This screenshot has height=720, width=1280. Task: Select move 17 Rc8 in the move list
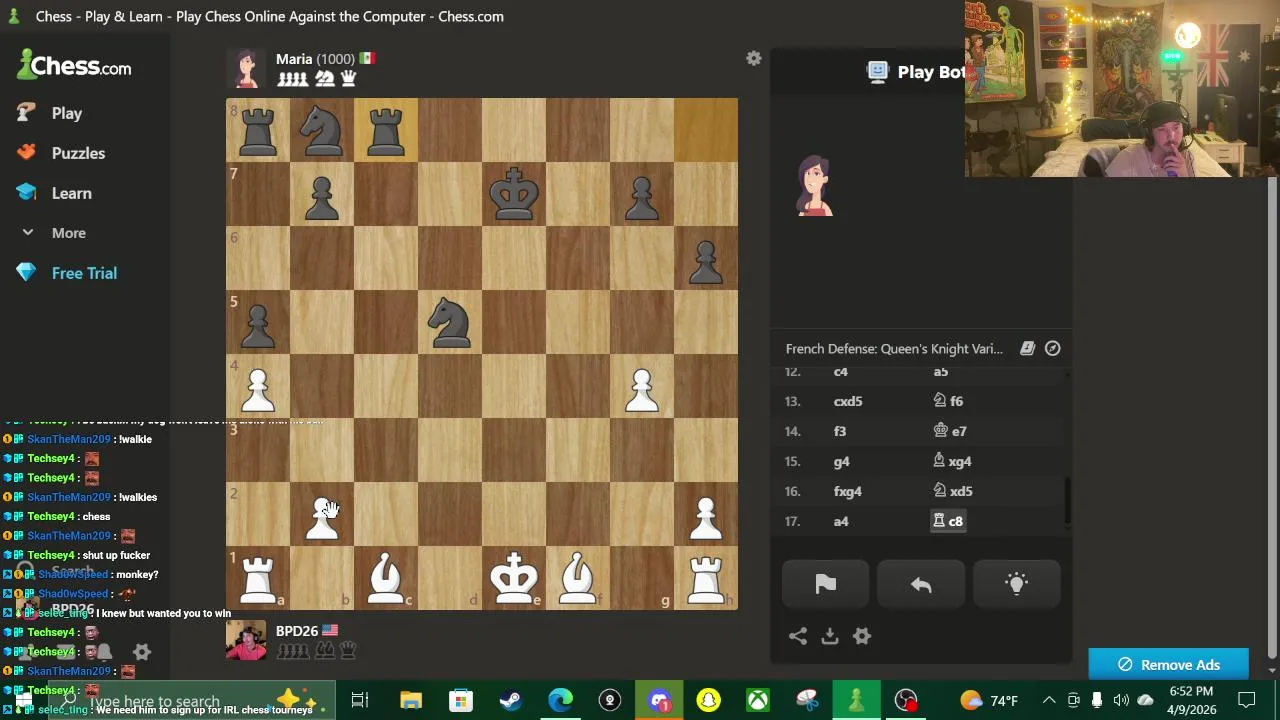(948, 521)
